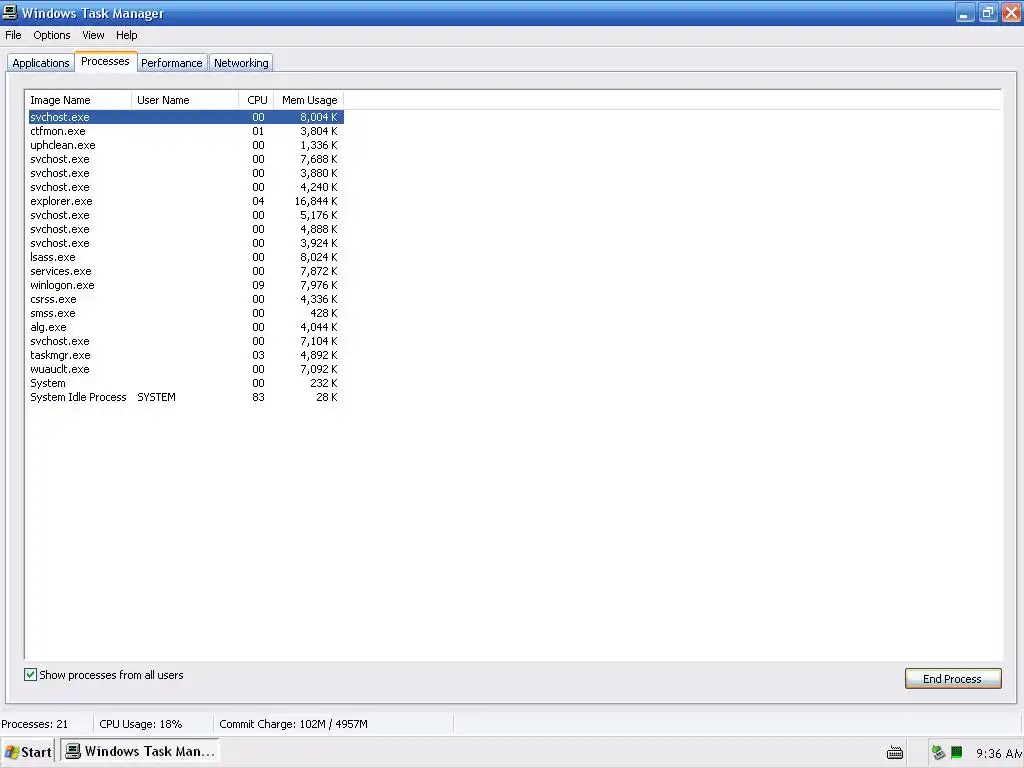Sort by the Image Name column header
1024x768 pixels.
click(x=78, y=100)
